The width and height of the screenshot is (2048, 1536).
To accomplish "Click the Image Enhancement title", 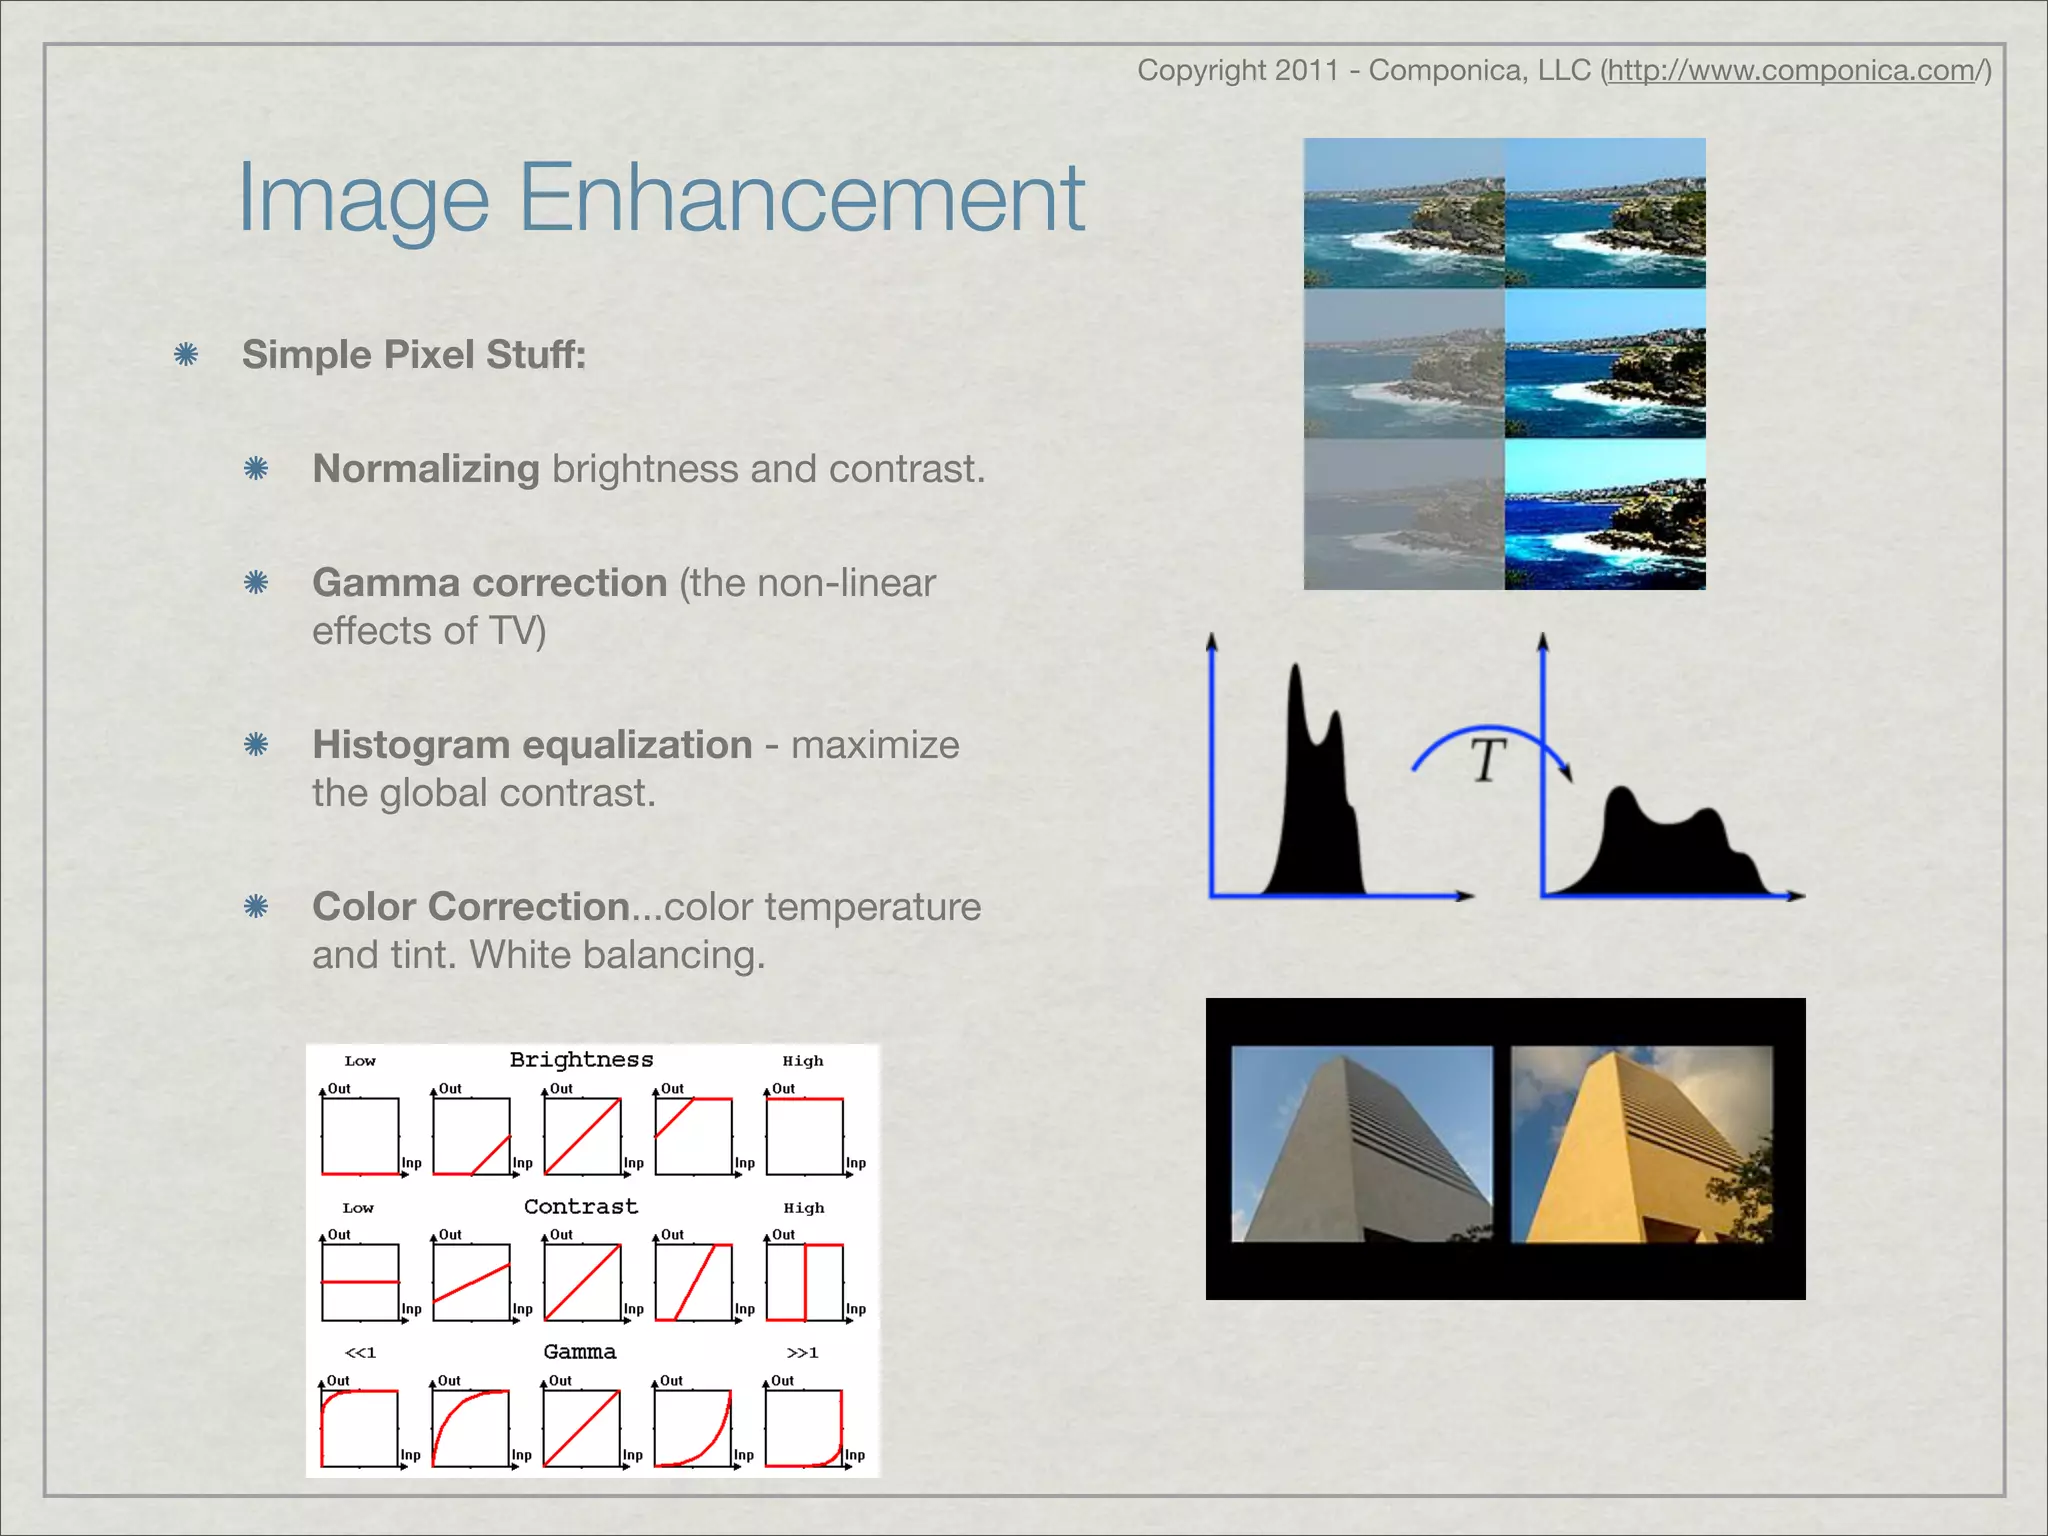I will [x=660, y=198].
